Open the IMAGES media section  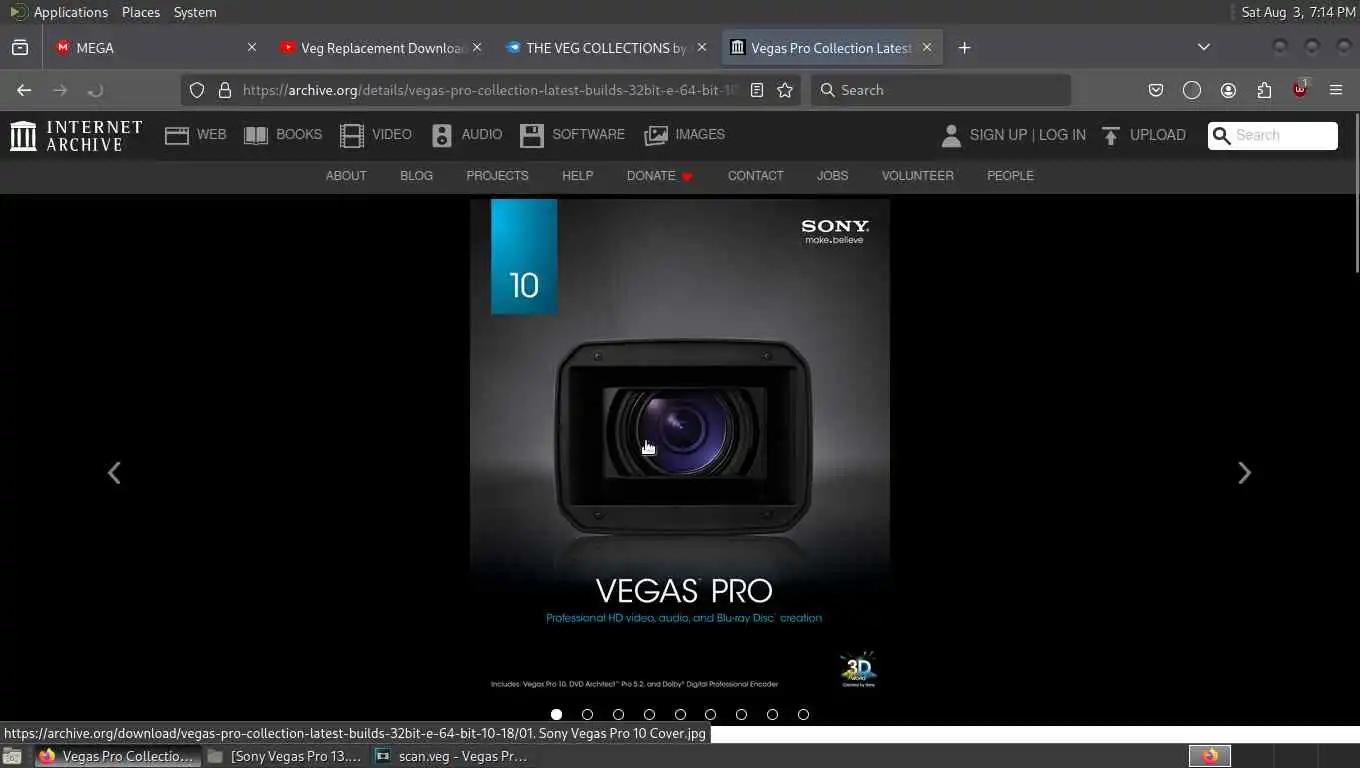tap(685, 135)
